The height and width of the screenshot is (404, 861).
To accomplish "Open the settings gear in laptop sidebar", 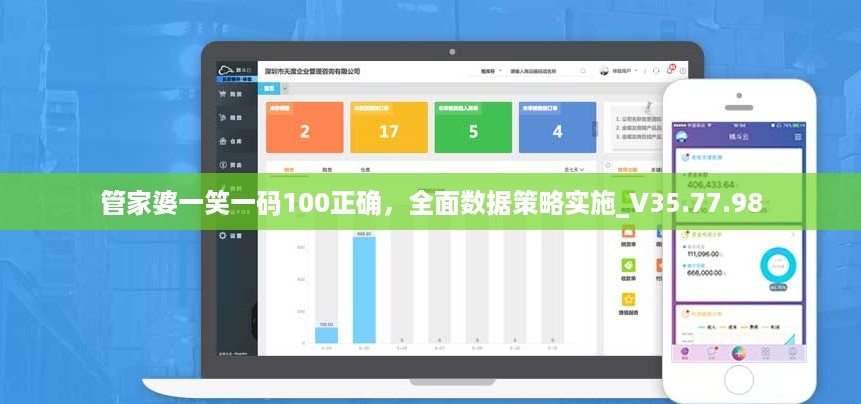I will [223, 235].
